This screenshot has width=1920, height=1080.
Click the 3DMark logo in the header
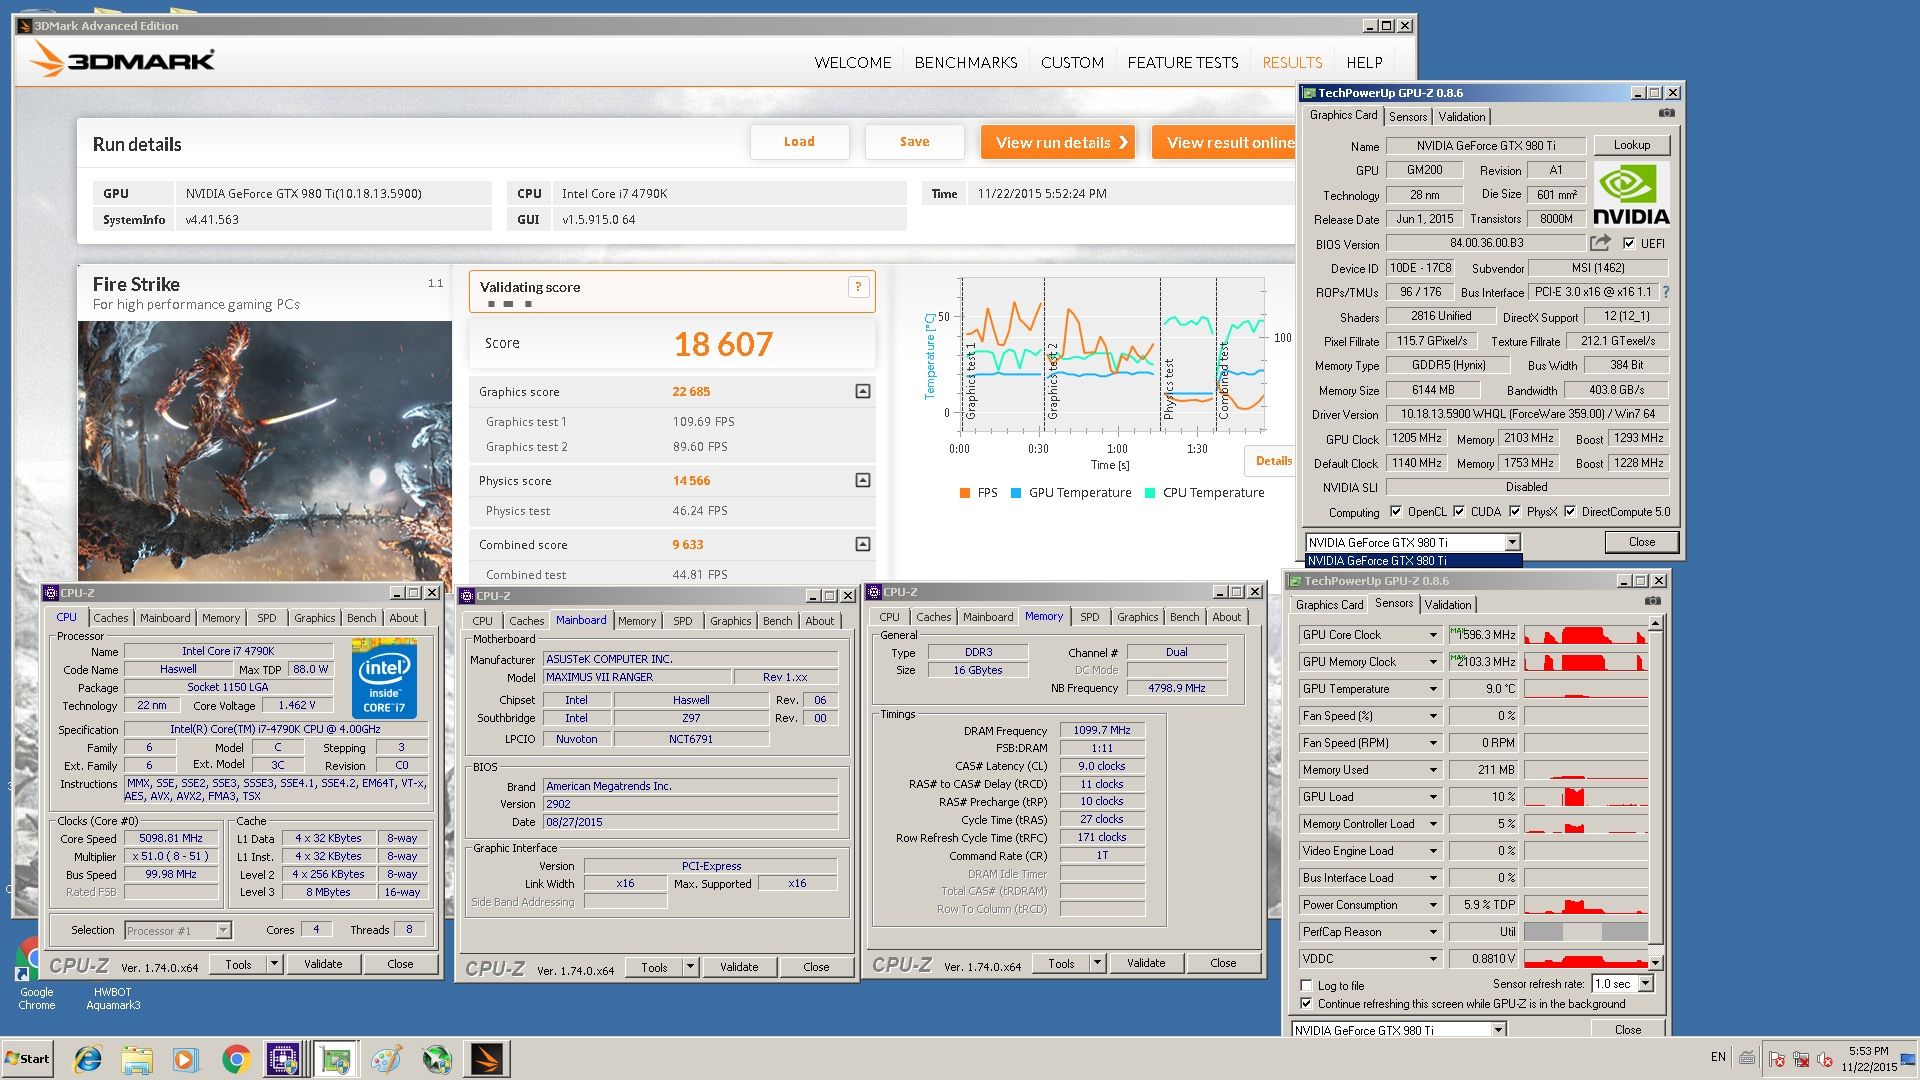123,60
